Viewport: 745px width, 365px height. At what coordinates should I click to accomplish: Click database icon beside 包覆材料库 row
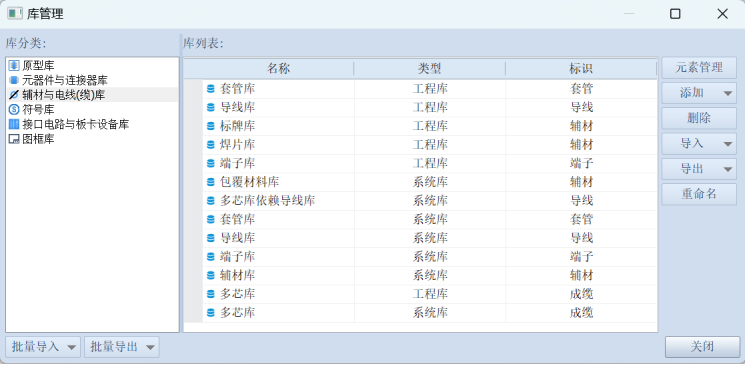(x=211, y=182)
